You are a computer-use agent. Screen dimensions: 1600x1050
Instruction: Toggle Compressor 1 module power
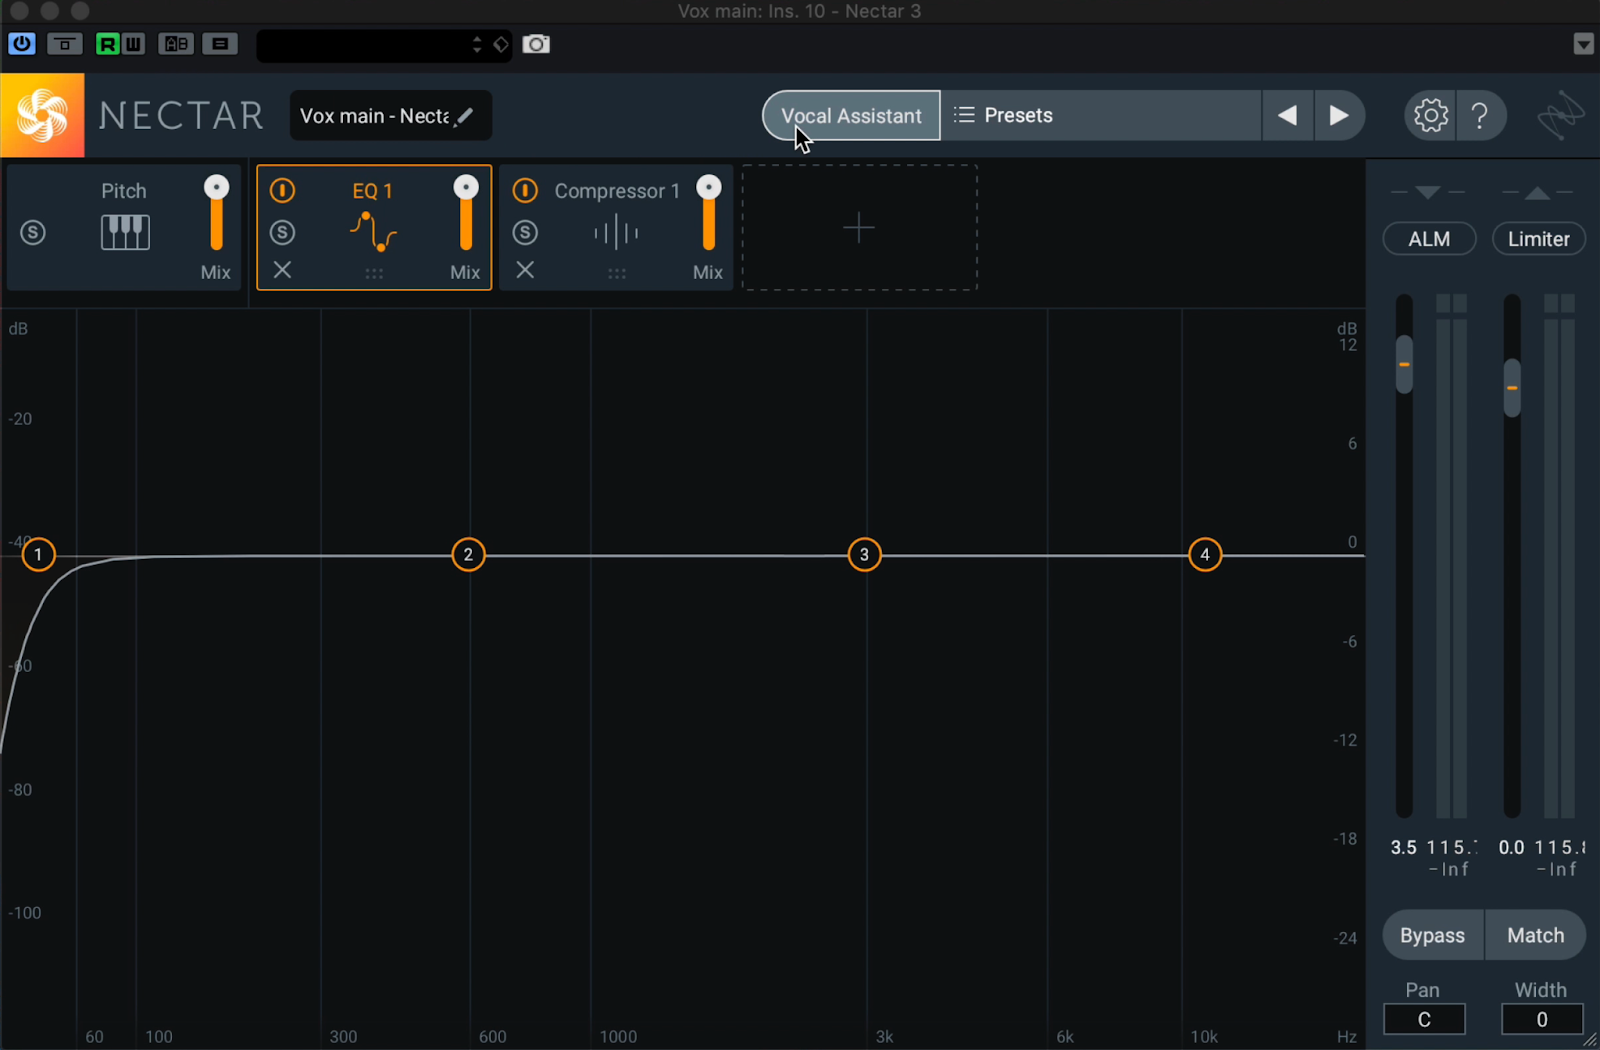[525, 190]
